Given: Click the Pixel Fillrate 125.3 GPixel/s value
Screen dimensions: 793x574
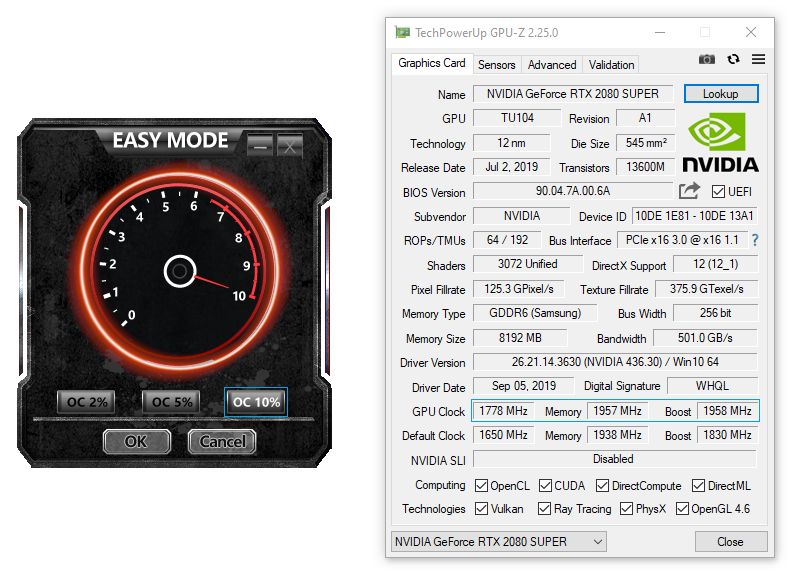Looking at the screenshot, I should tap(518, 289).
